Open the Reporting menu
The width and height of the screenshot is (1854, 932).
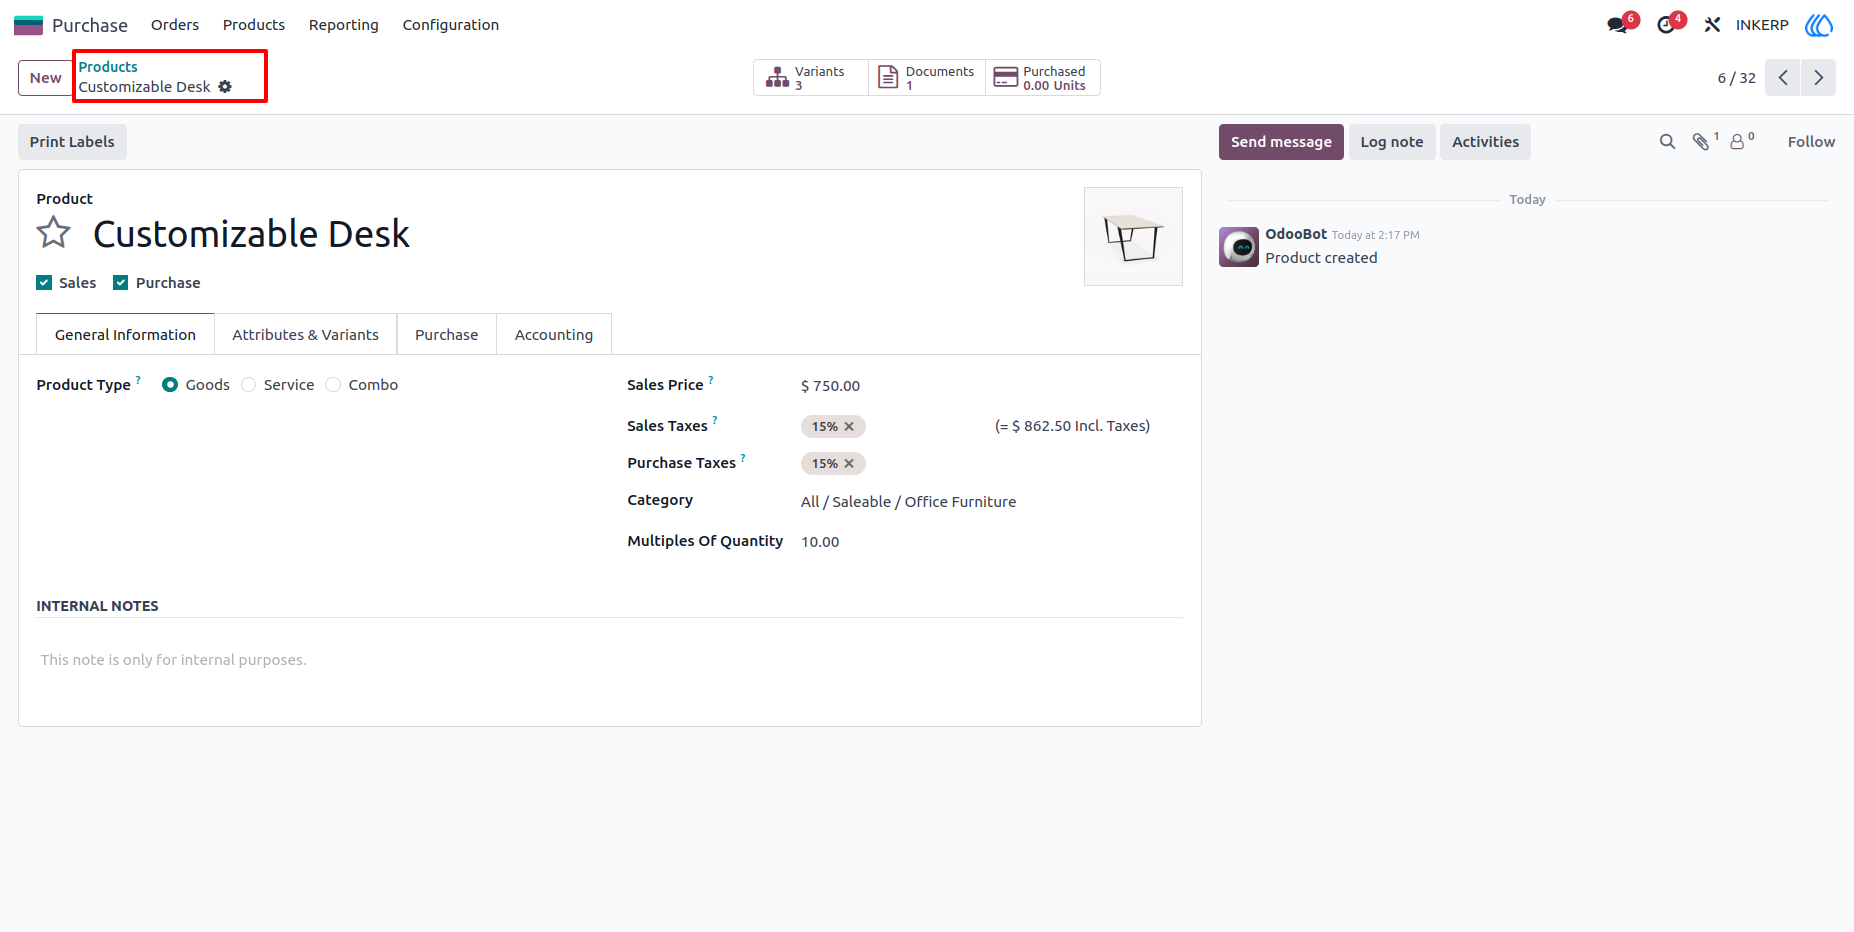pyautogui.click(x=344, y=25)
